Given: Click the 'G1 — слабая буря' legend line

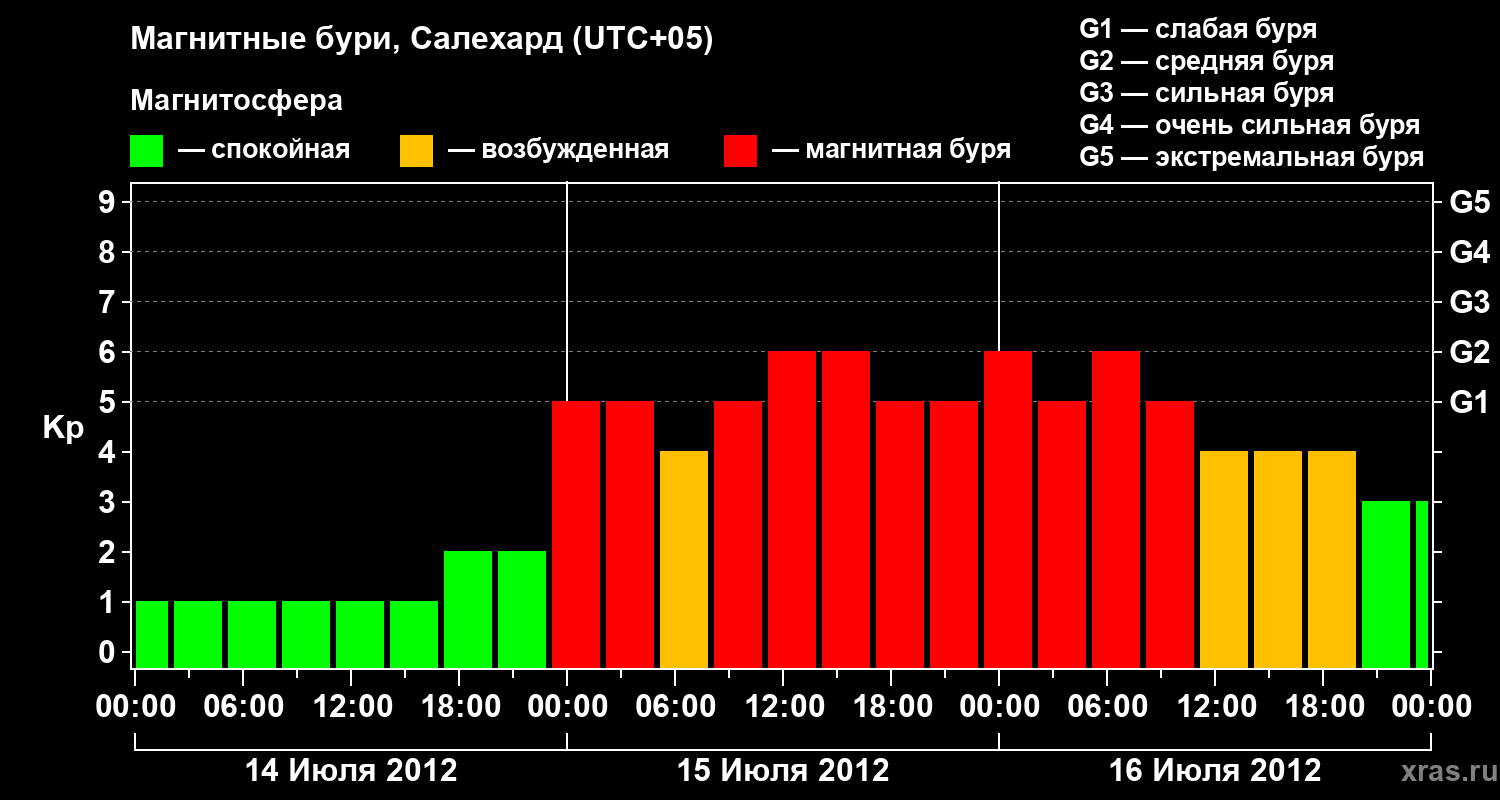Looking at the screenshot, I should (x=1198, y=29).
